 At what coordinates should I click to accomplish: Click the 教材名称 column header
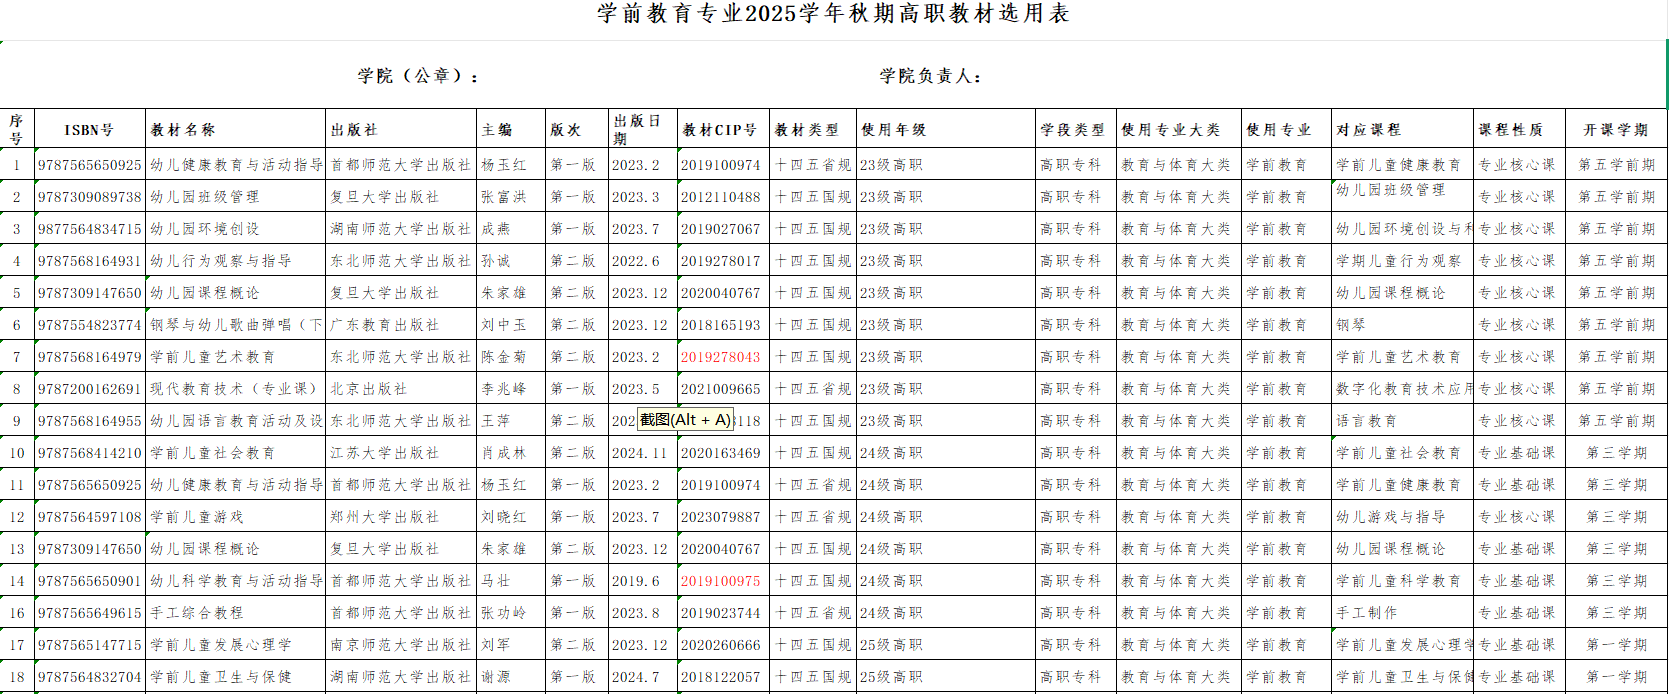click(x=183, y=130)
